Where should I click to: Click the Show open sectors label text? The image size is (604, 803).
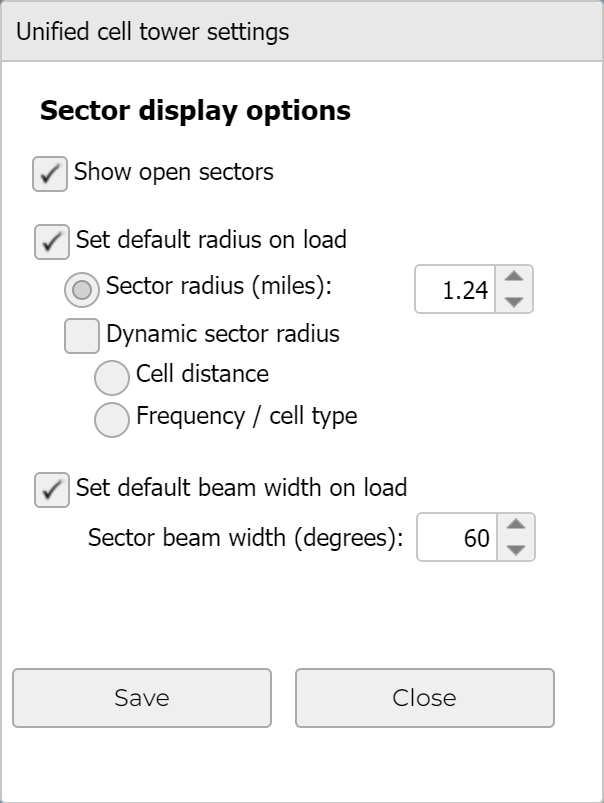173,172
